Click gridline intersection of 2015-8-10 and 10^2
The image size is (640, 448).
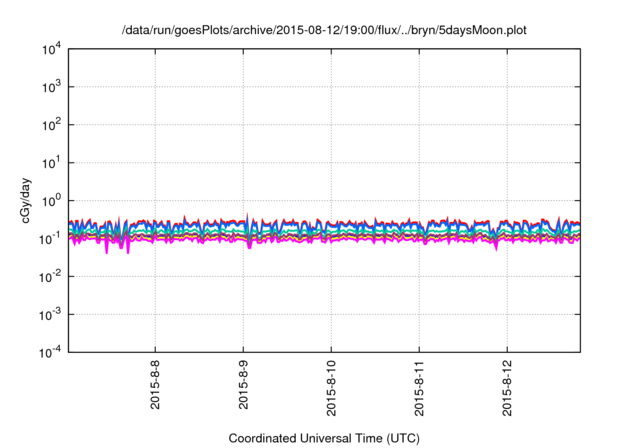331,125
